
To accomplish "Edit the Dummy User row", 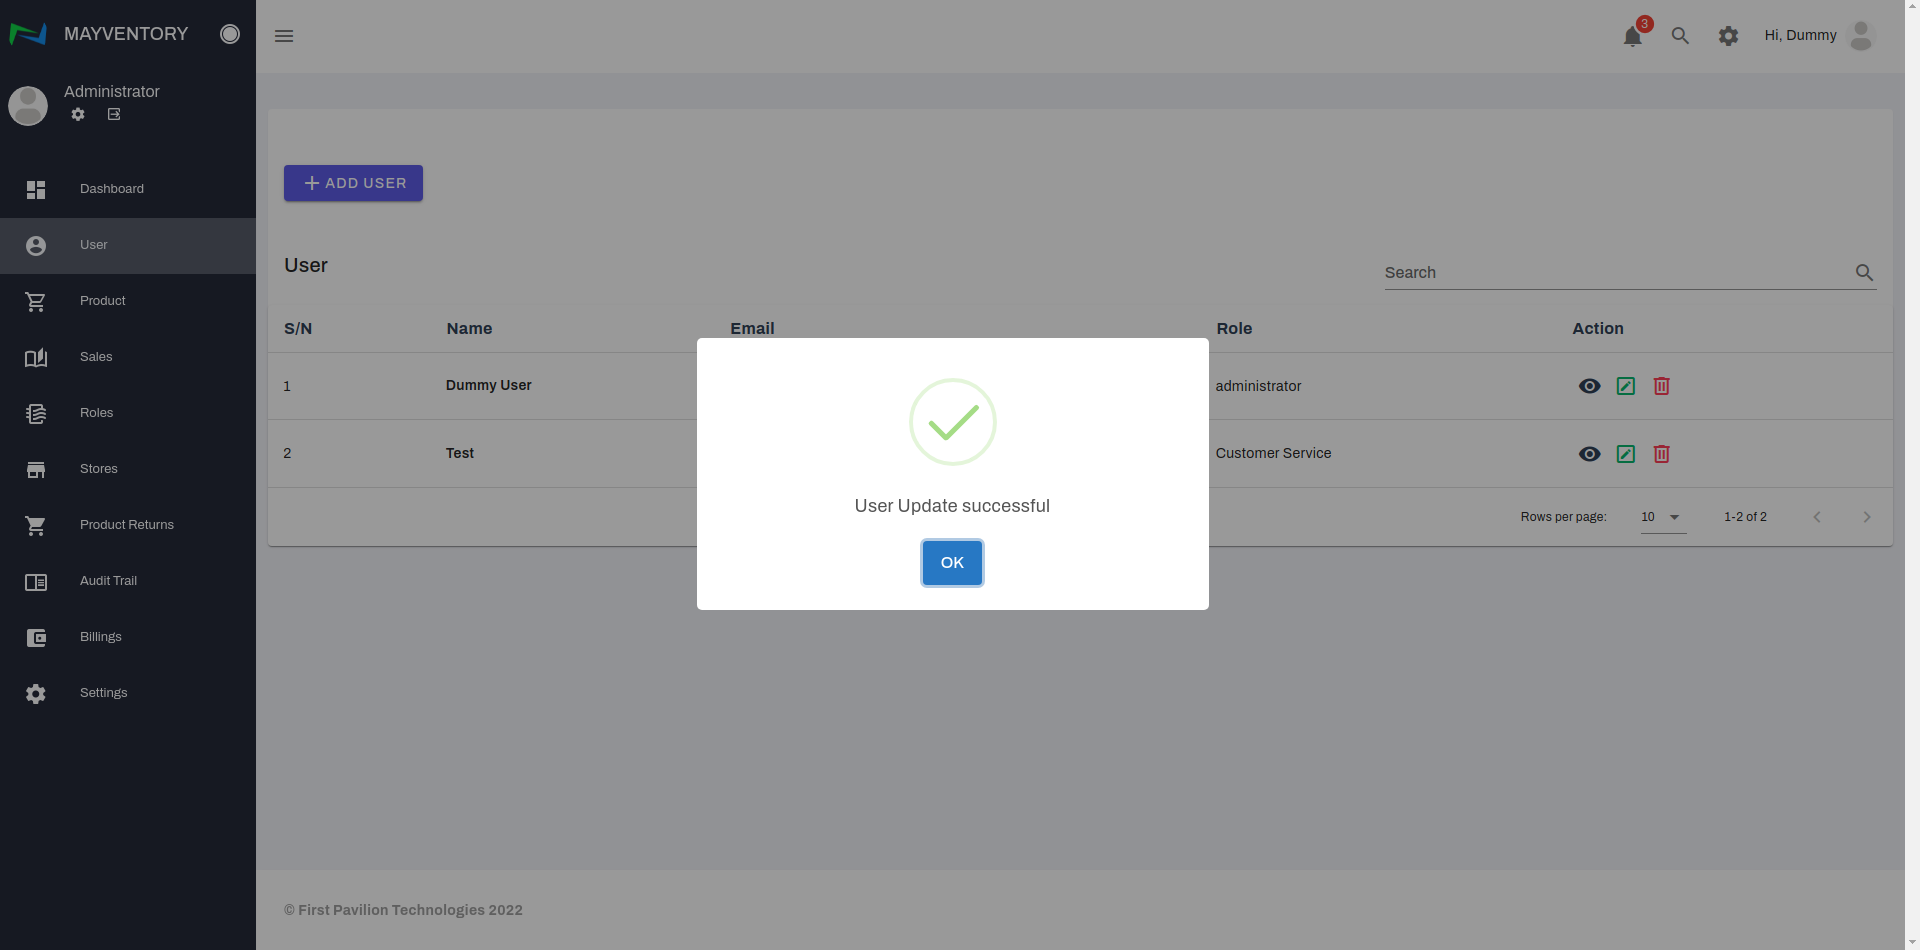I will pos(1626,386).
